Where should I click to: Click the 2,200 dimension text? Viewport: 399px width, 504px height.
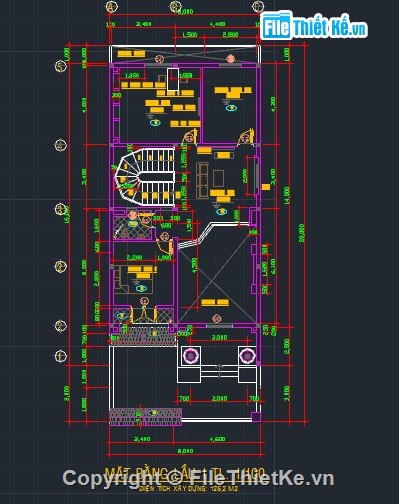coord(134,257)
